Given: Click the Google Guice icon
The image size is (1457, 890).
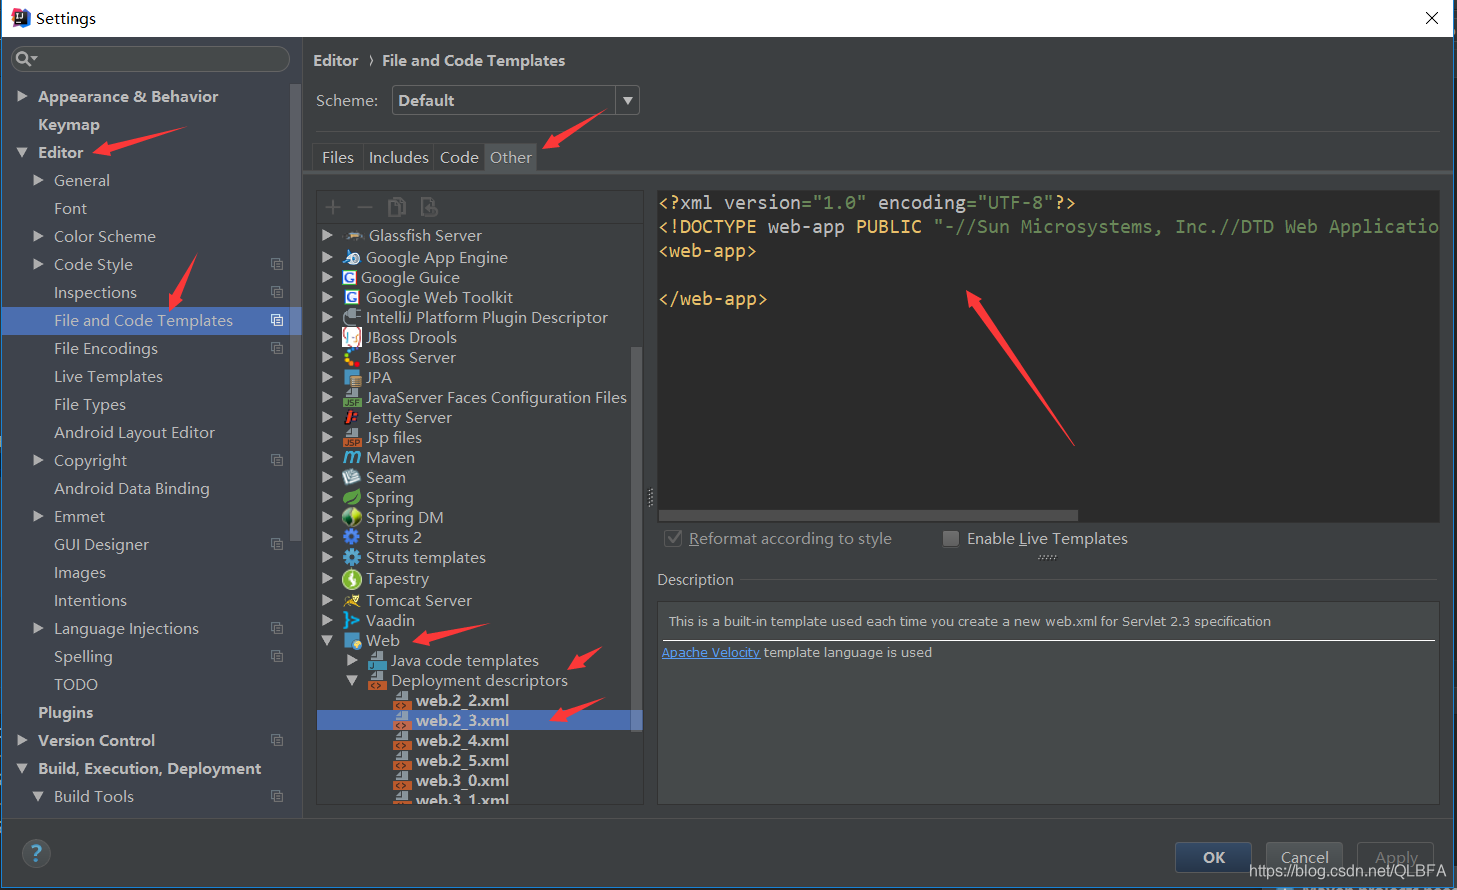Looking at the screenshot, I should click(x=350, y=278).
